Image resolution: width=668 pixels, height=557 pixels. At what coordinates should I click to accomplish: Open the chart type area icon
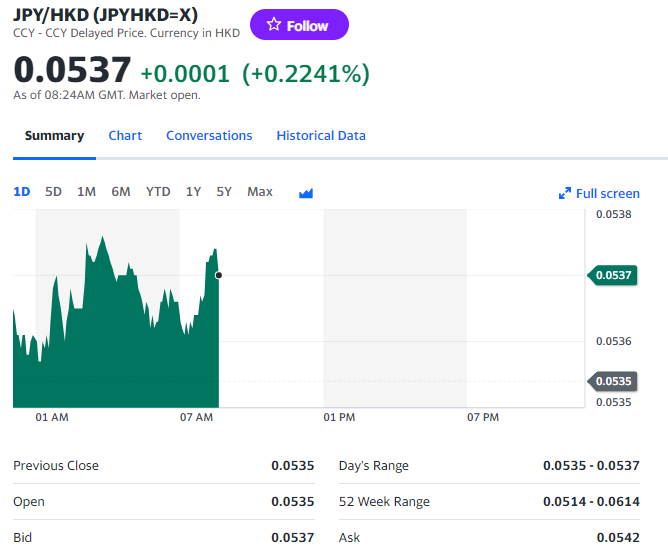(x=306, y=192)
